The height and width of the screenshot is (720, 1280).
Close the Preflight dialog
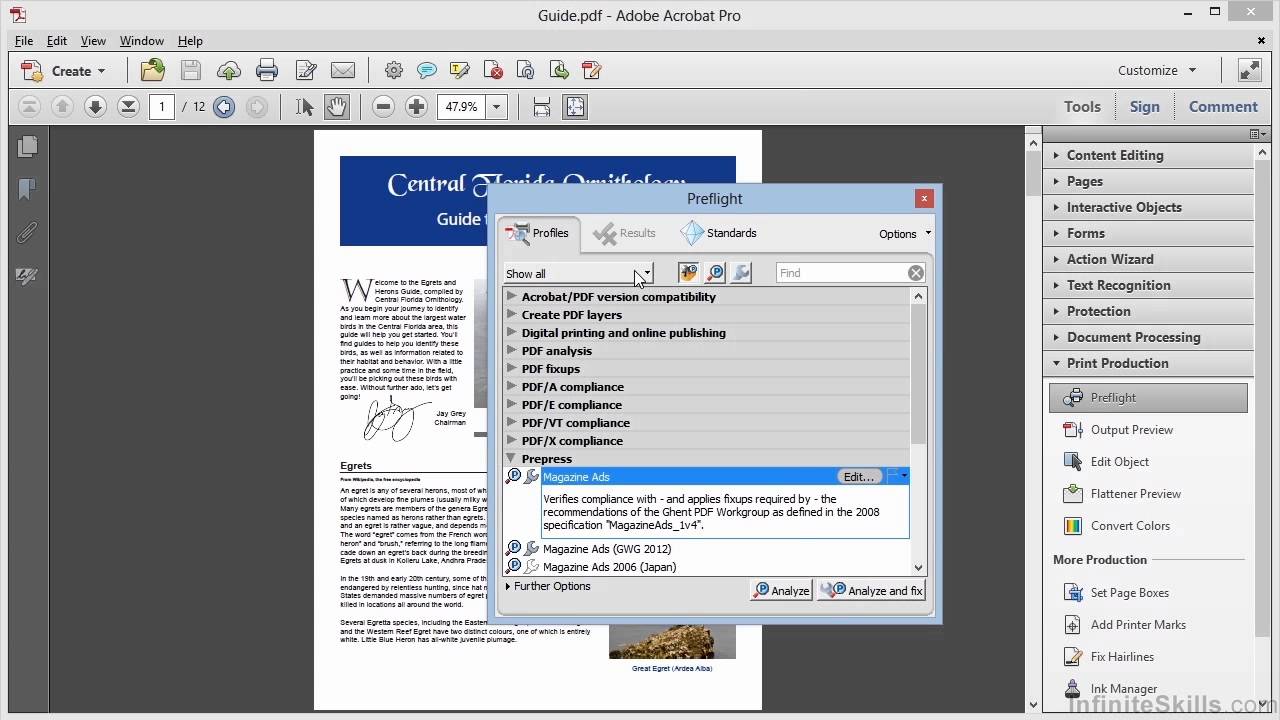pos(924,199)
